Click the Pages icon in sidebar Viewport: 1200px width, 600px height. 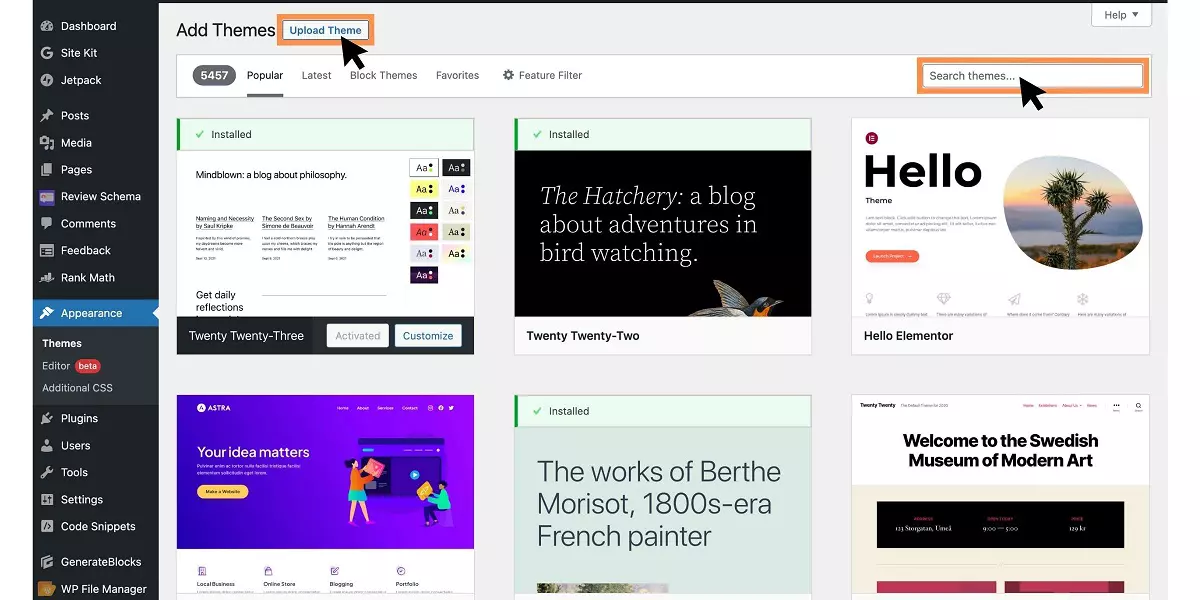[47, 170]
